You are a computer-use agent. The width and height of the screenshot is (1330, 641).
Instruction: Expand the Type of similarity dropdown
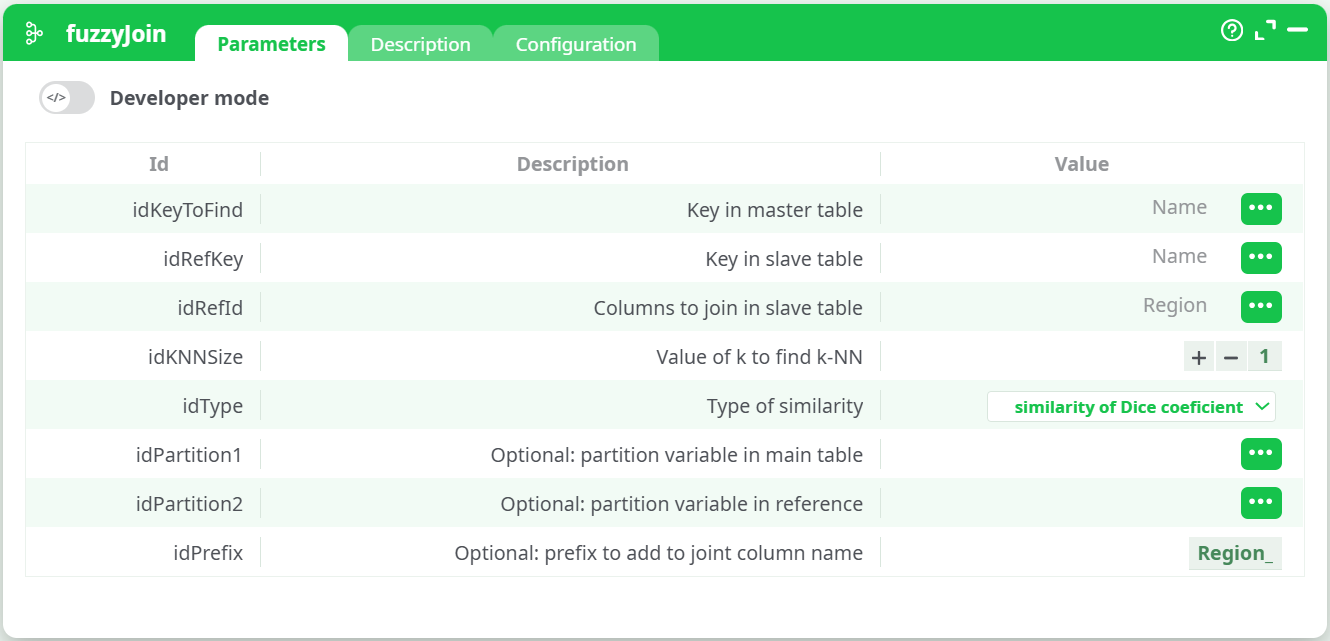[x=1131, y=407]
